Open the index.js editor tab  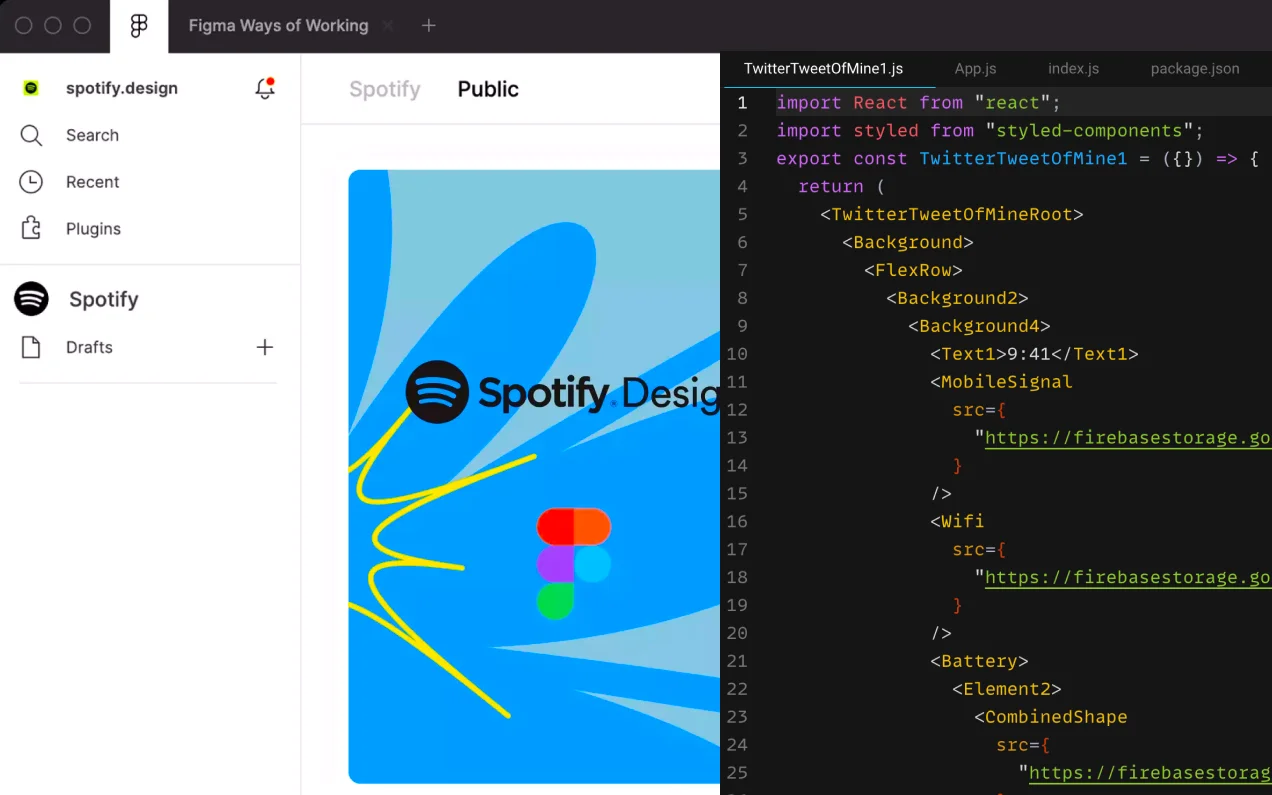(x=1073, y=69)
